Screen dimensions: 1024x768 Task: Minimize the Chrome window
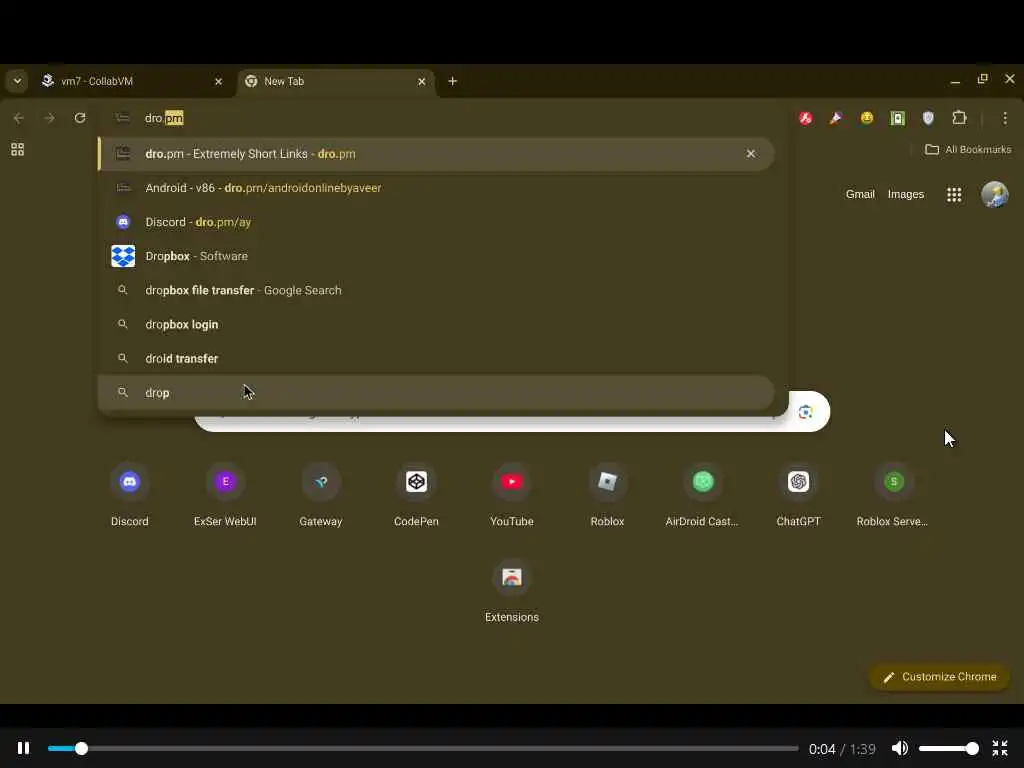pyautogui.click(x=955, y=81)
